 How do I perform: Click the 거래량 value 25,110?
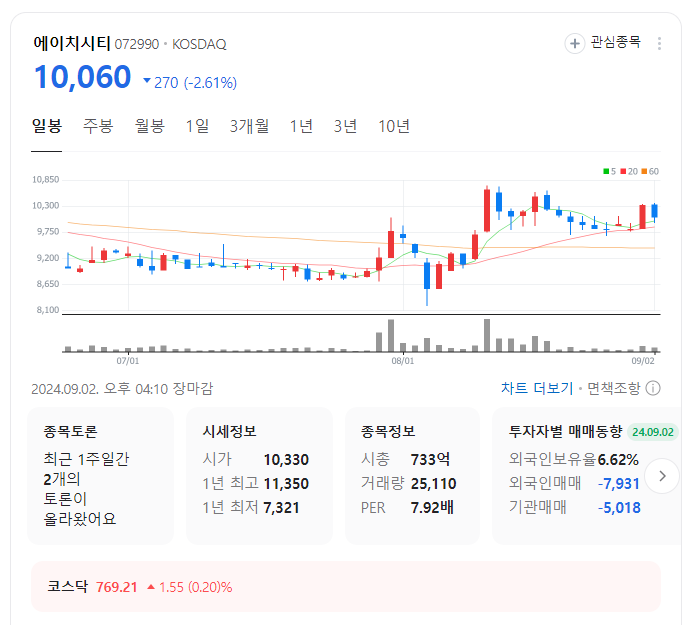[x=434, y=484]
